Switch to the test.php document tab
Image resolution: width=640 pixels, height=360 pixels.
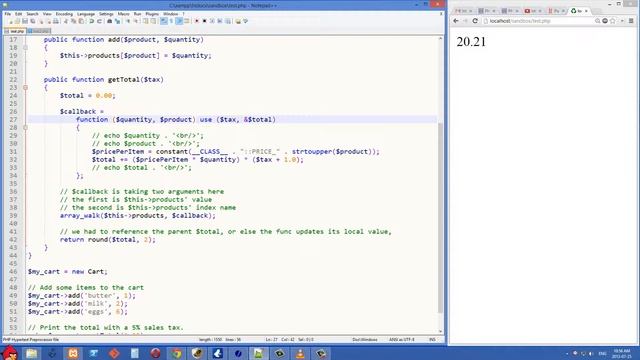pyautogui.click(x=15, y=31)
